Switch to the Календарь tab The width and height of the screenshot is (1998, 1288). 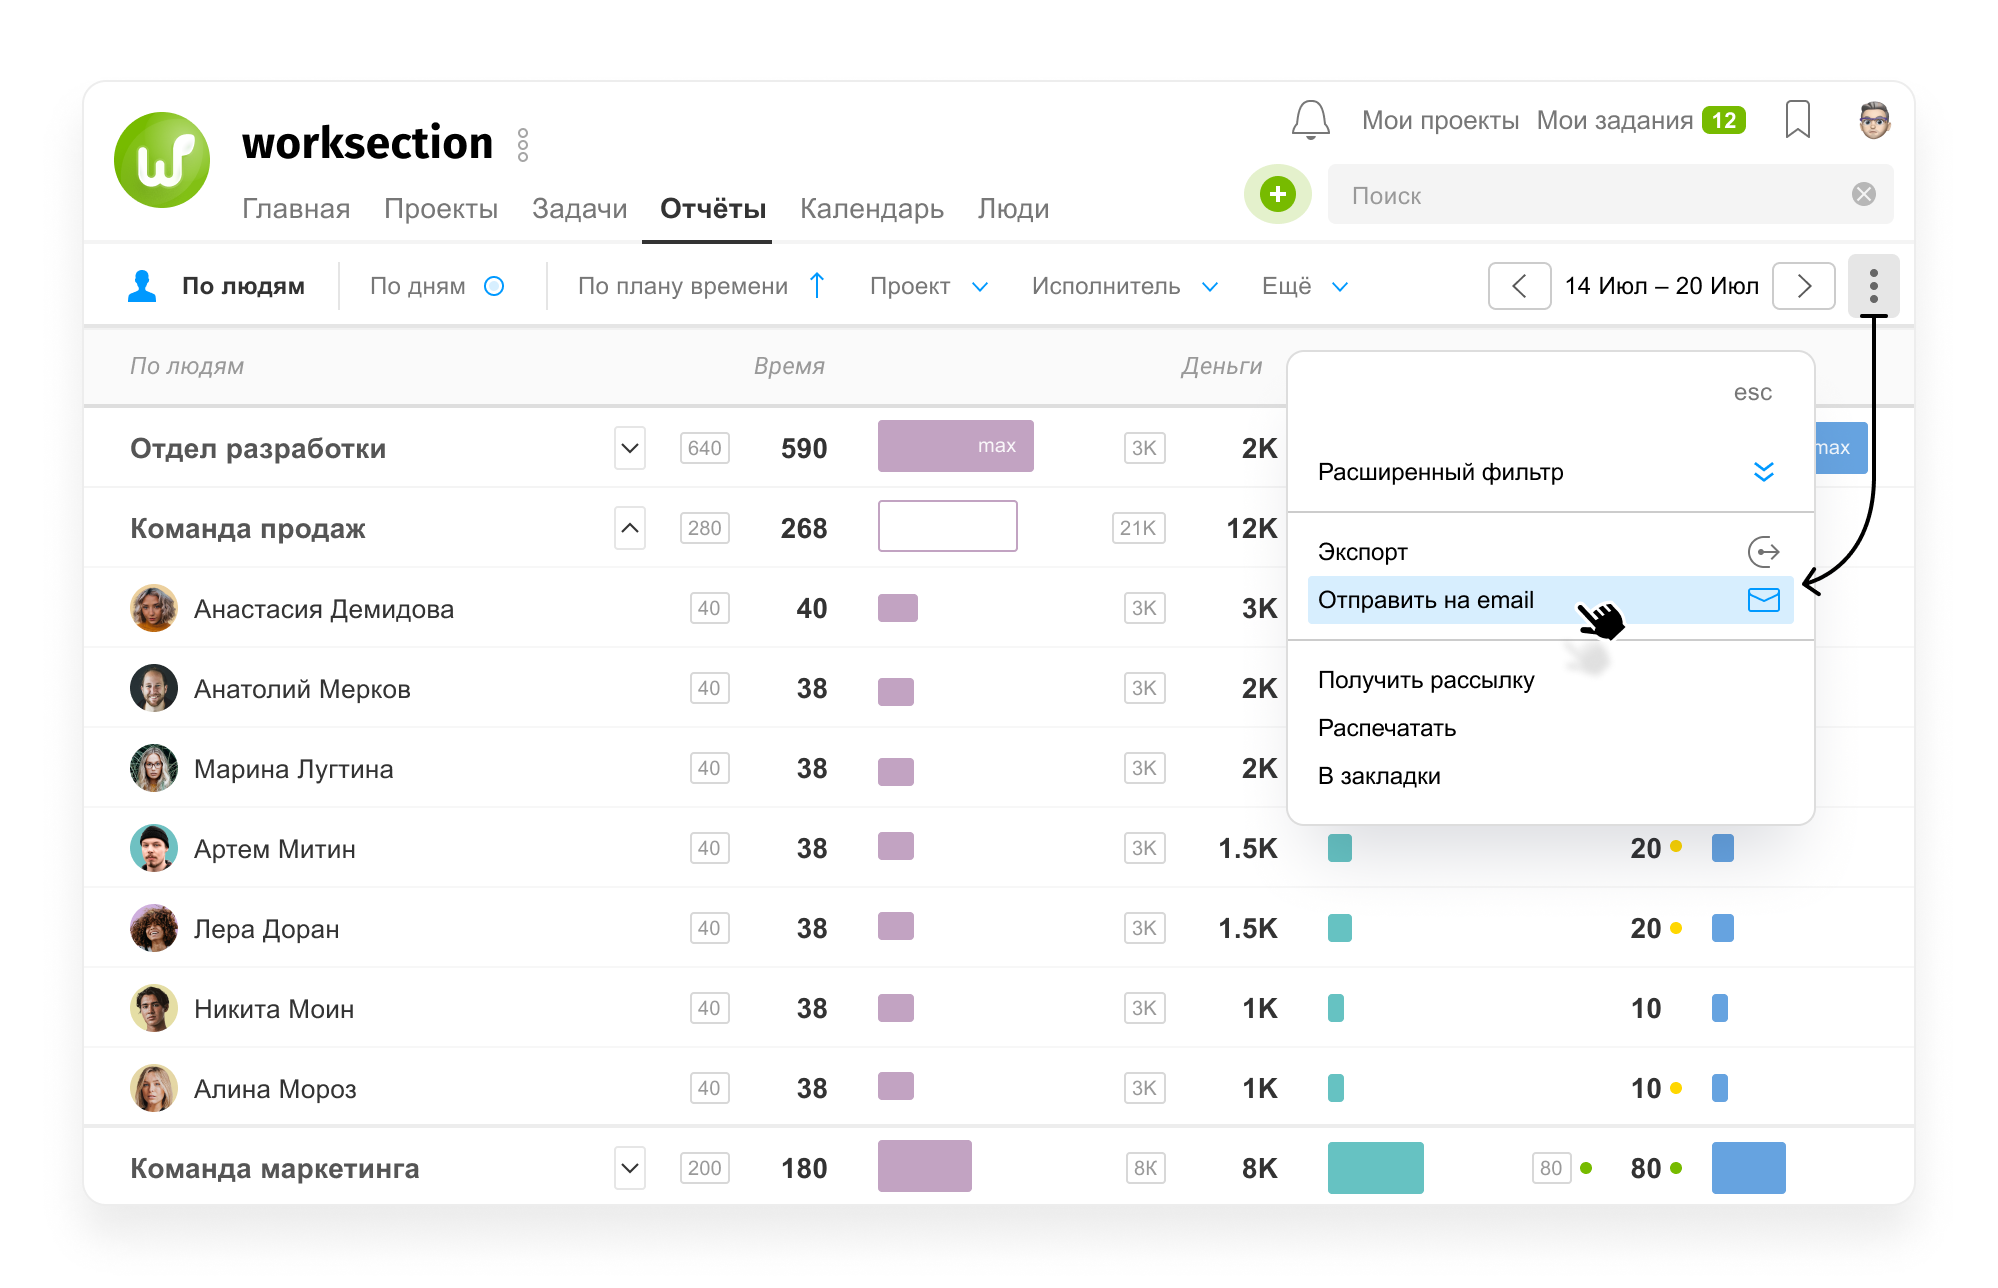tap(872, 208)
